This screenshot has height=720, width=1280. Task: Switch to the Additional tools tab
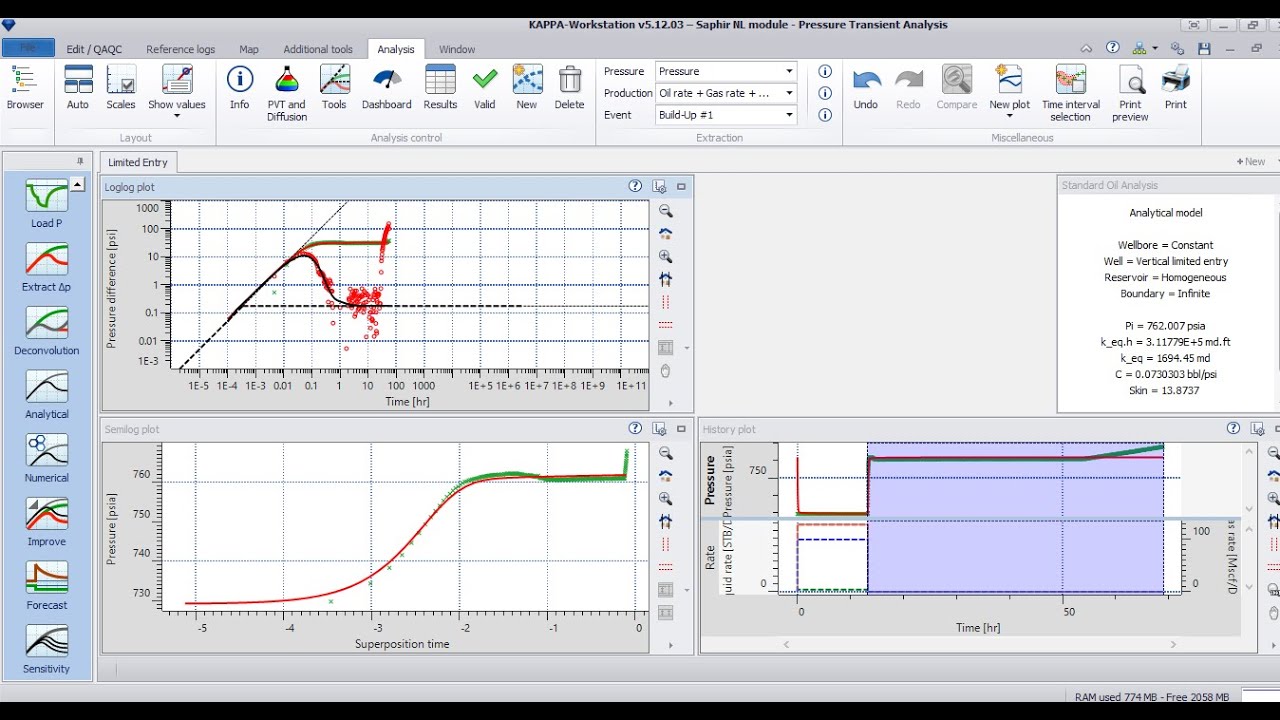(318, 49)
